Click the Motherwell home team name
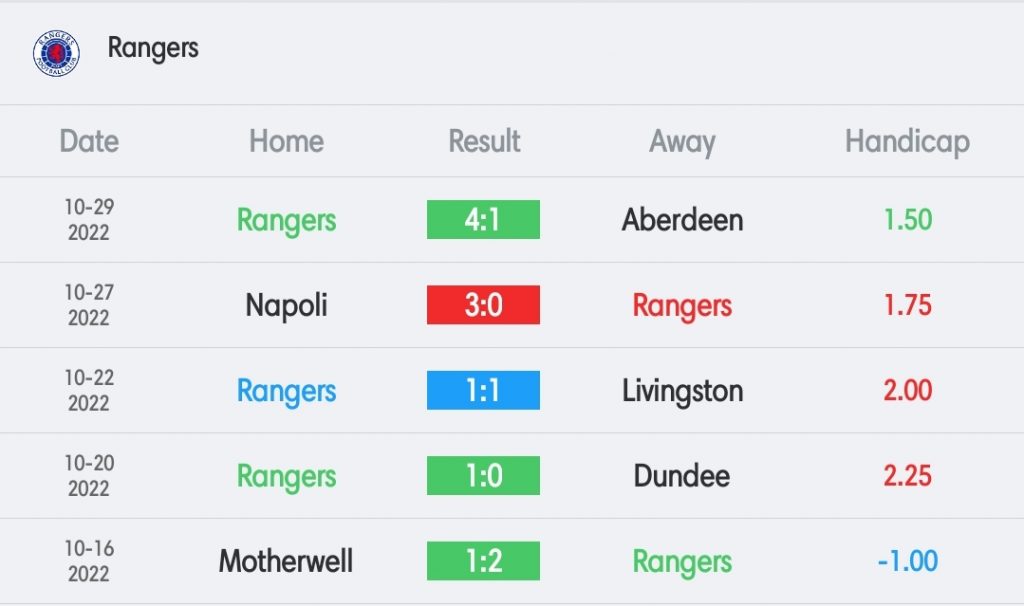This screenshot has height=606, width=1024. 286,562
